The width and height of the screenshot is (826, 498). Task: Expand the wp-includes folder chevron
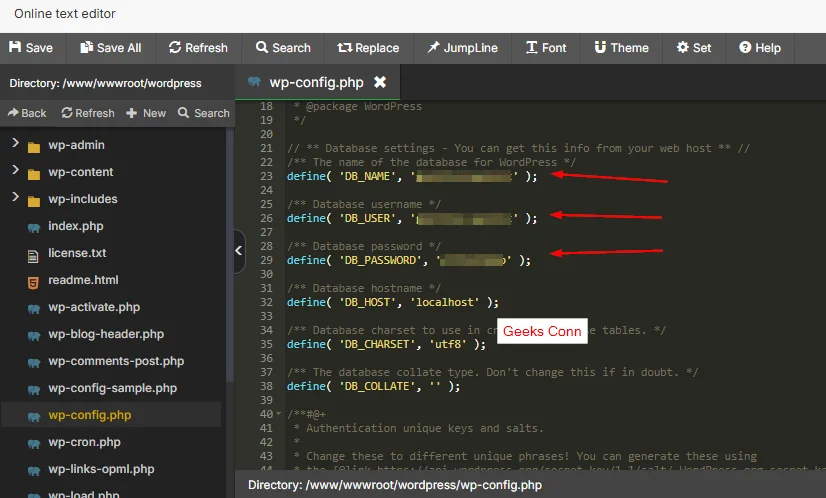(15, 197)
